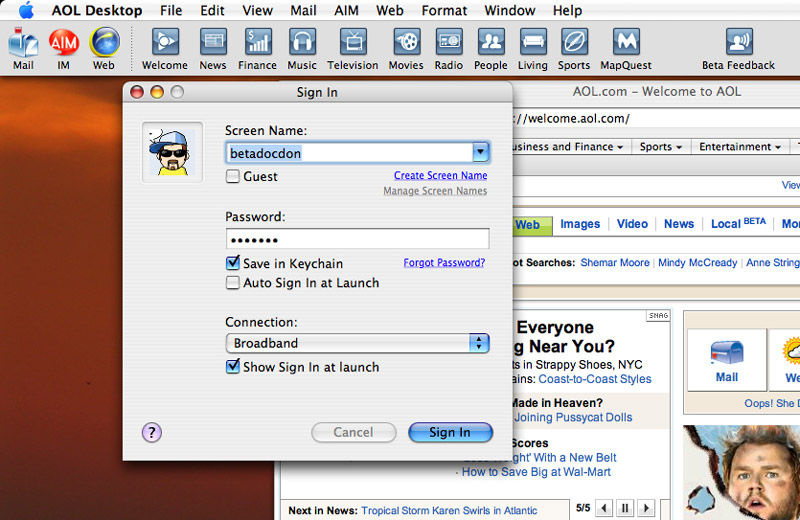Open the Mail menu in menu bar

point(303,10)
